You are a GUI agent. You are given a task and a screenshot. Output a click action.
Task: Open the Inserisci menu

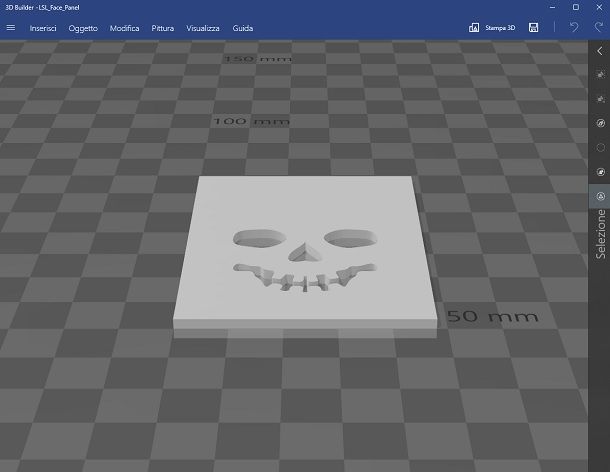(x=43, y=28)
